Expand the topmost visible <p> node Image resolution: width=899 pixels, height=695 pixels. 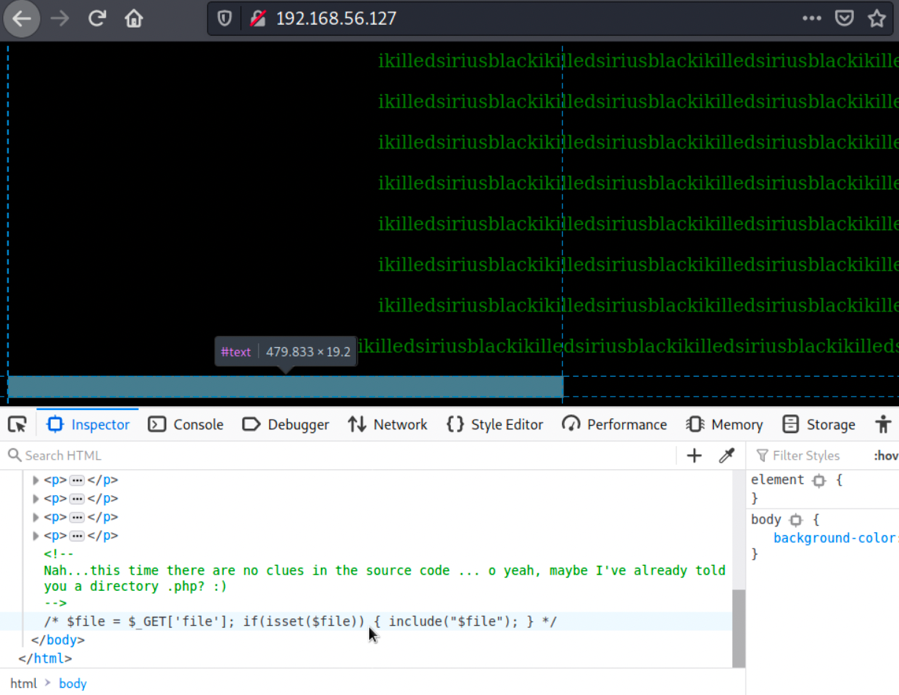36,480
